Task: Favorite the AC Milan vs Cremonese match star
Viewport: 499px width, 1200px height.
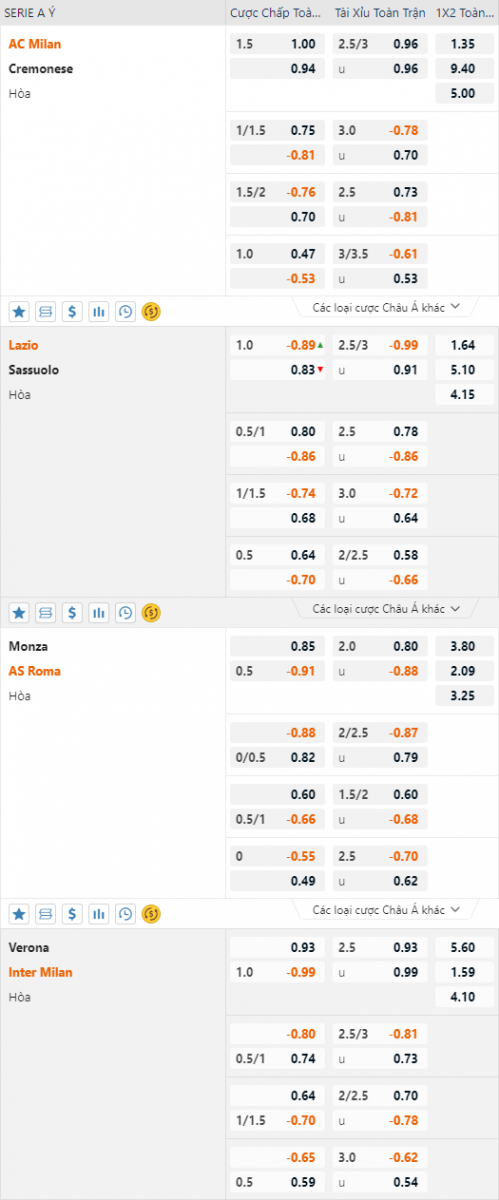Action: point(19,311)
